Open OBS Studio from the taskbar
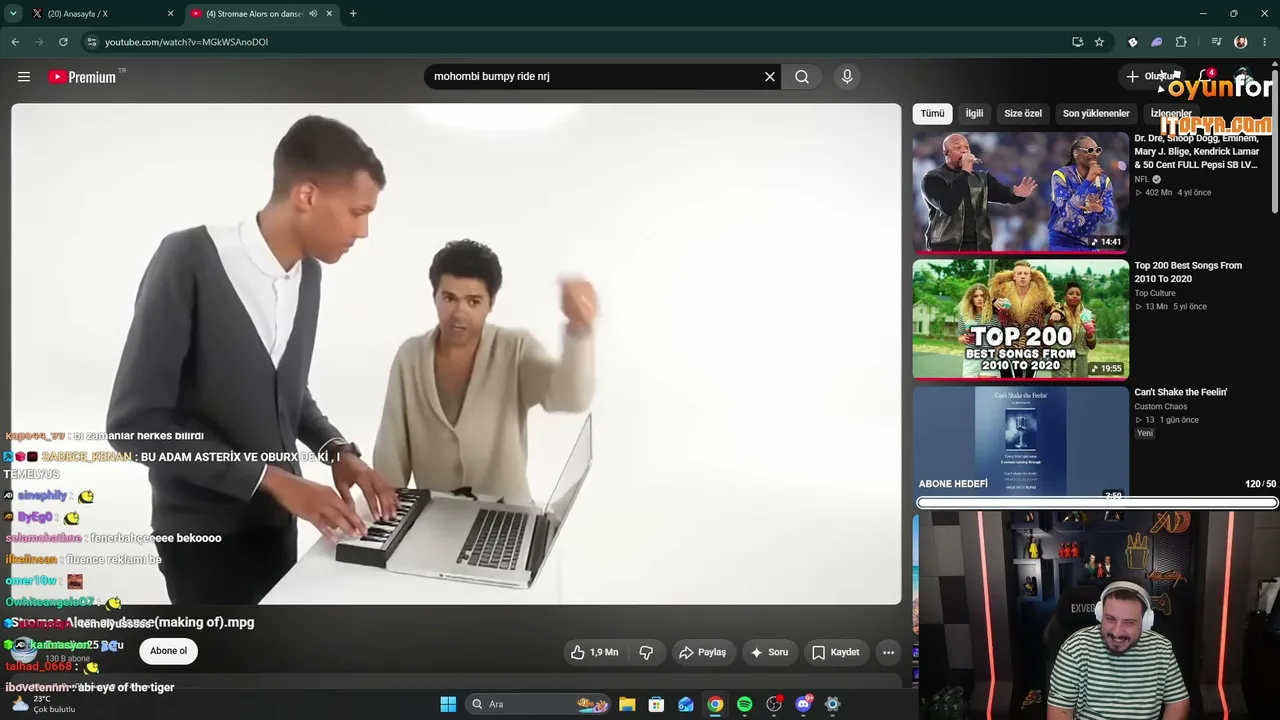Viewport: 1280px width, 720px height. (x=773, y=704)
